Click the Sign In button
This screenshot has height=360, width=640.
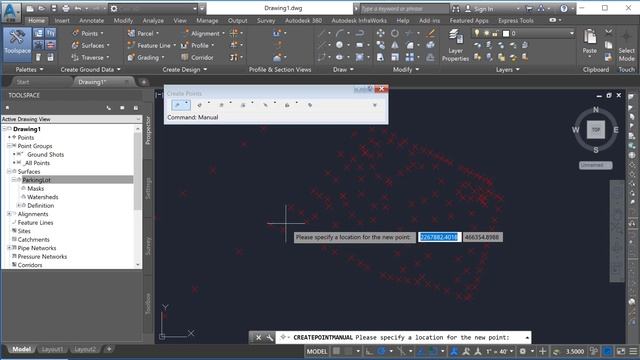[479, 9]
